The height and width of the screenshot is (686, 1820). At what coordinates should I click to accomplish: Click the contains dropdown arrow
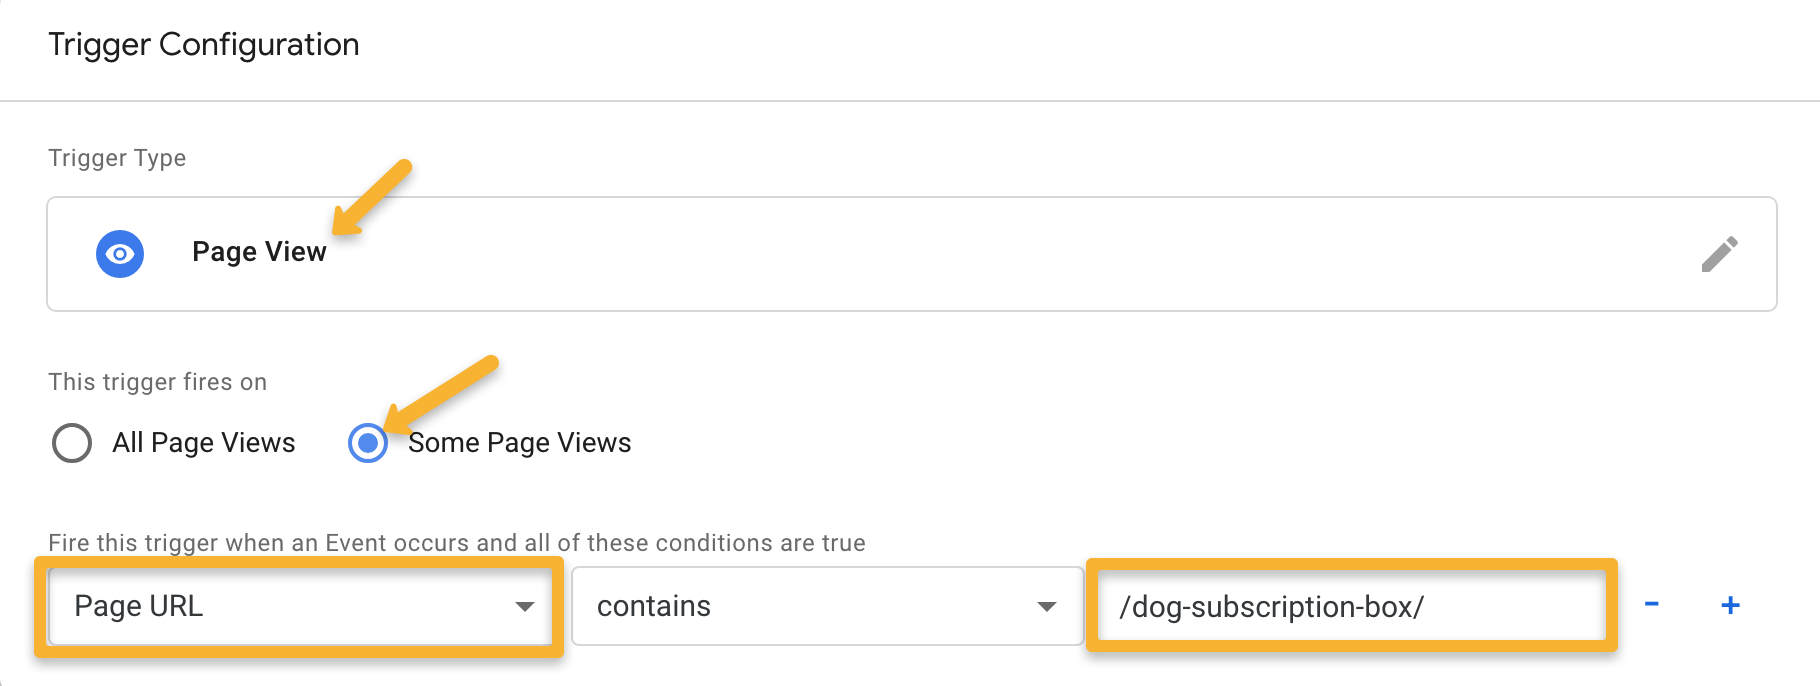[1046, 607]
